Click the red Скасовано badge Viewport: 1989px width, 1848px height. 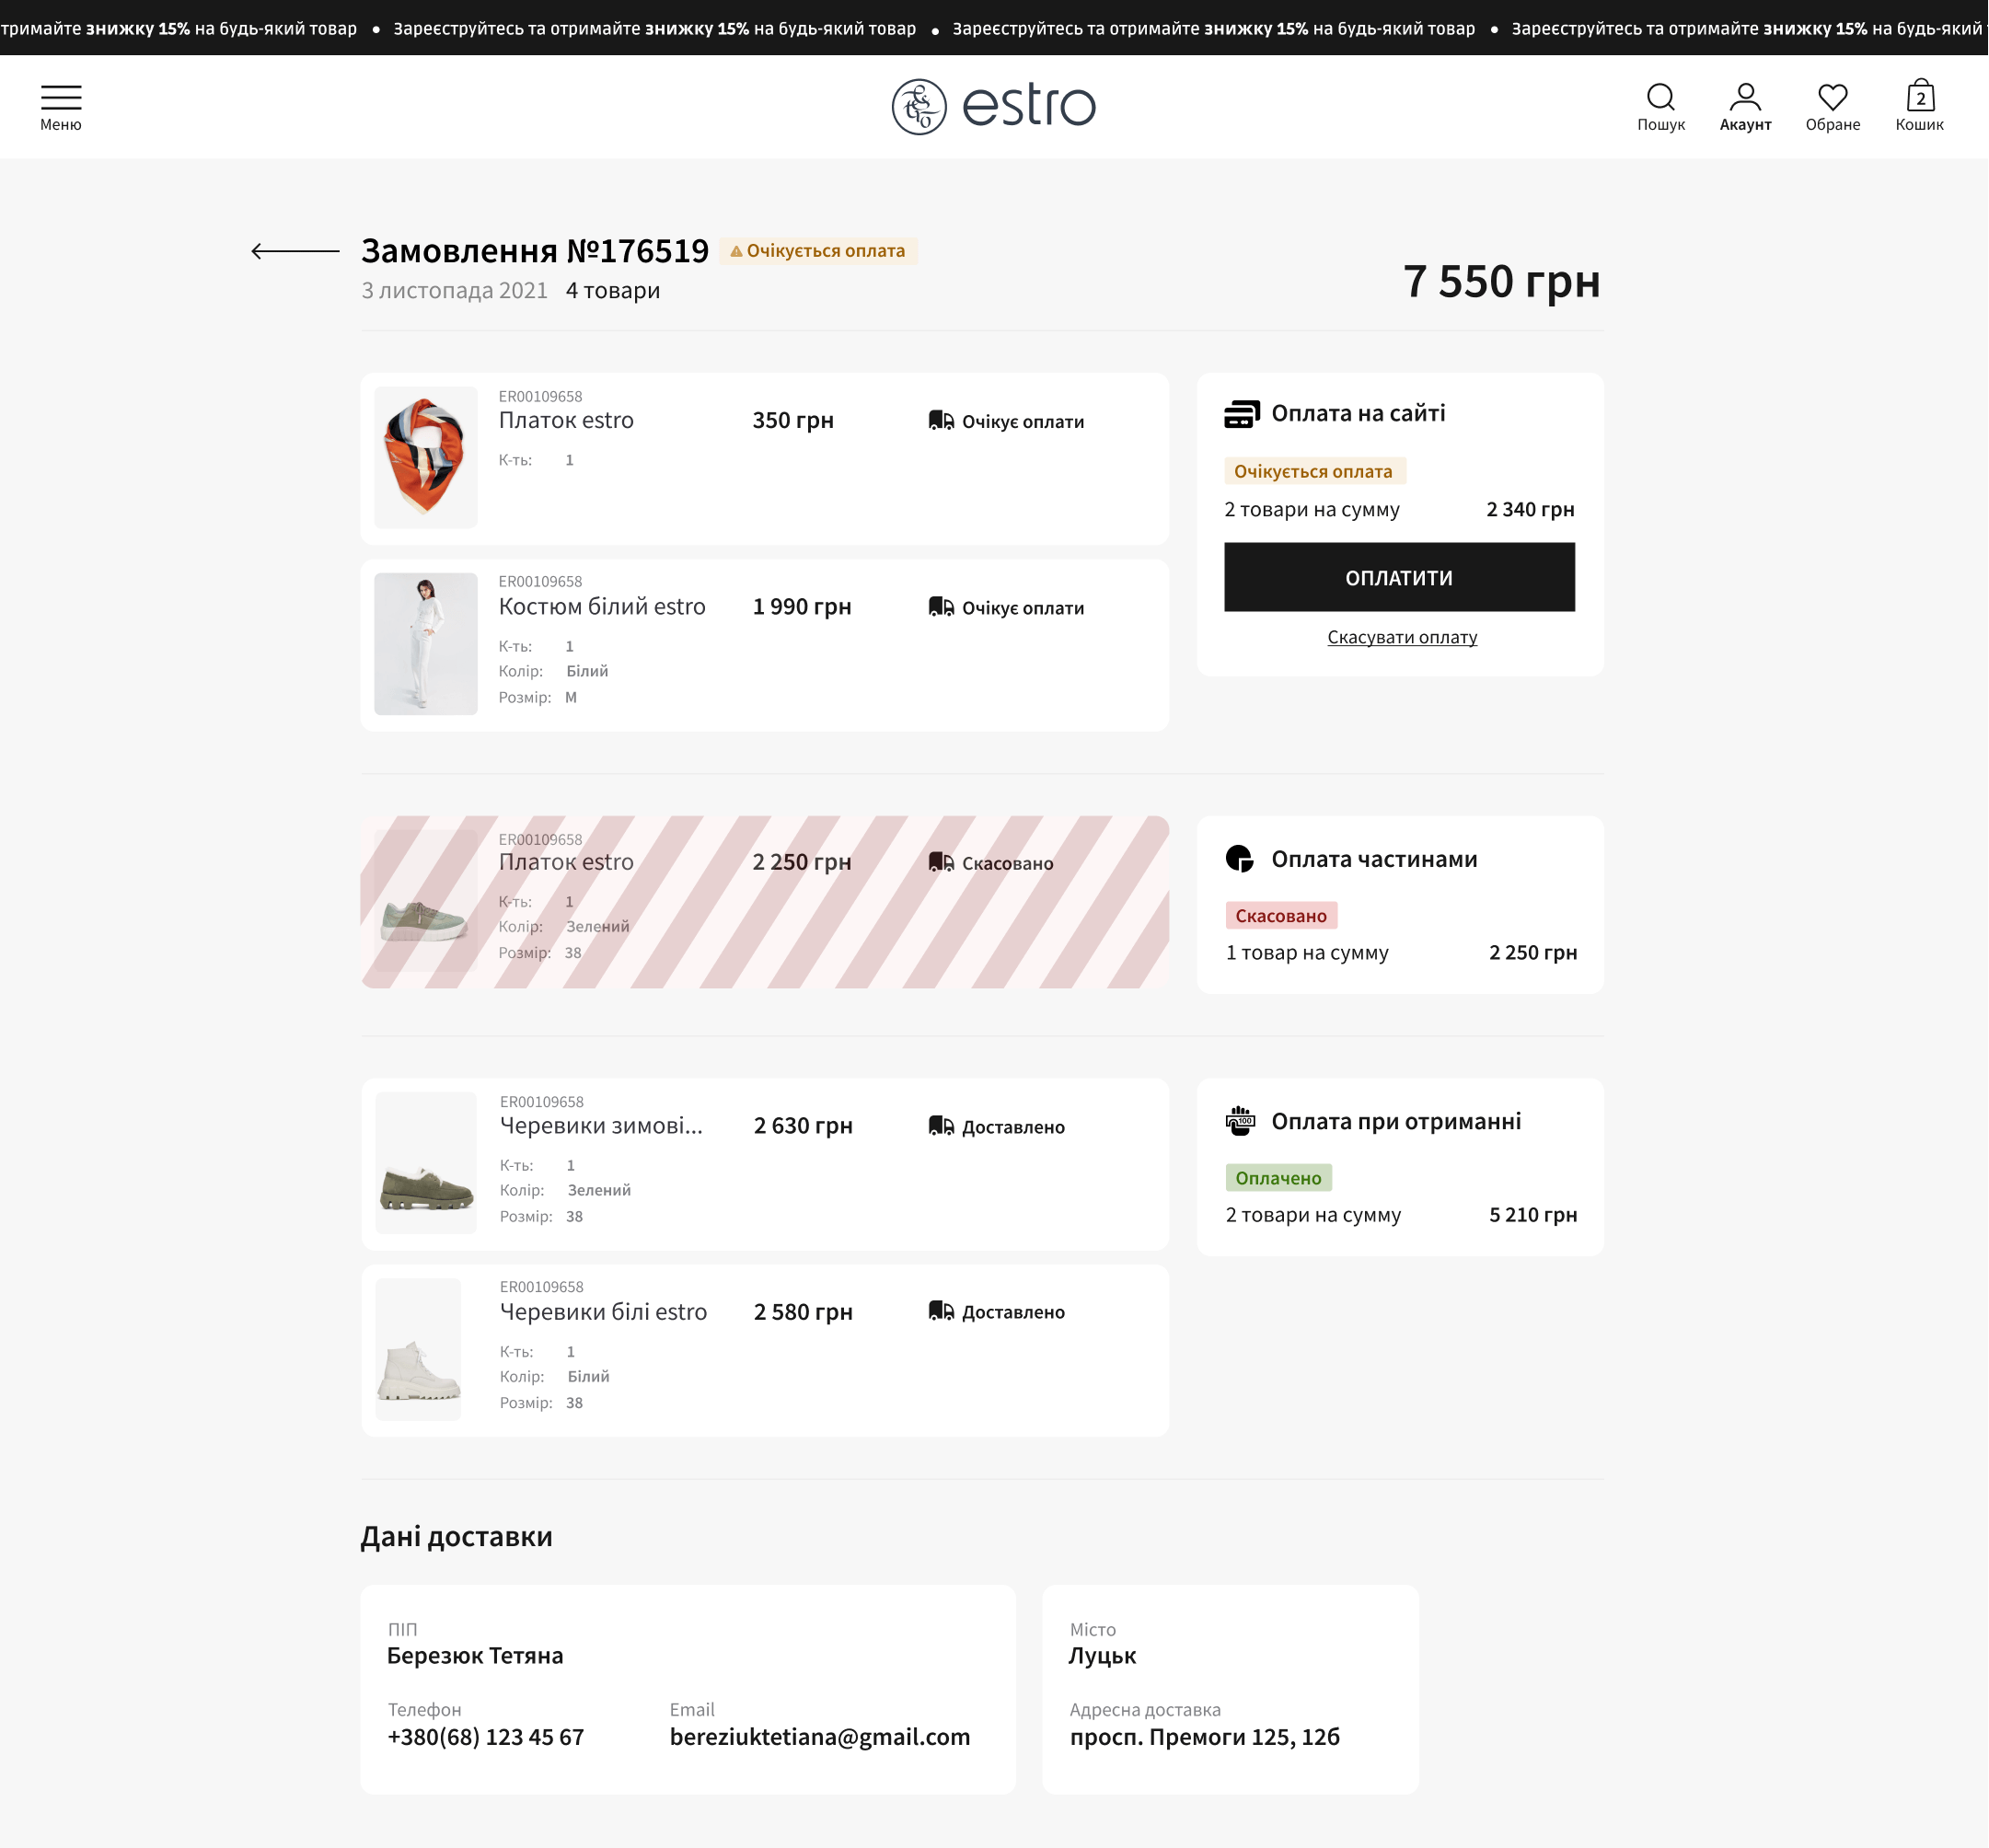1280,915
